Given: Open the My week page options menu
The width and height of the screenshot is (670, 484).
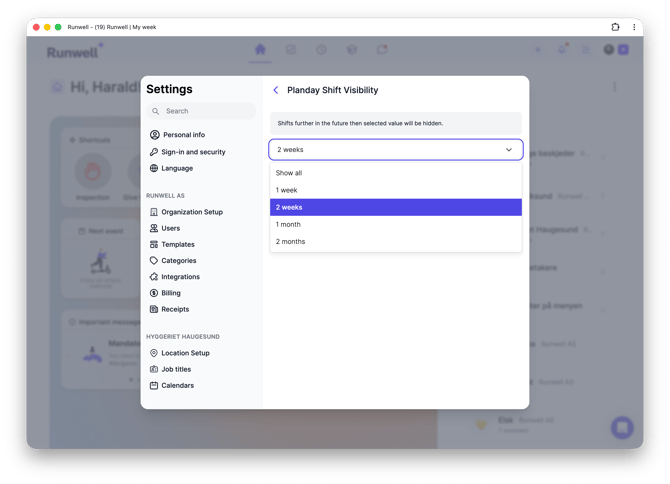Looking at the screenshot, I should [x=614, y=87].
